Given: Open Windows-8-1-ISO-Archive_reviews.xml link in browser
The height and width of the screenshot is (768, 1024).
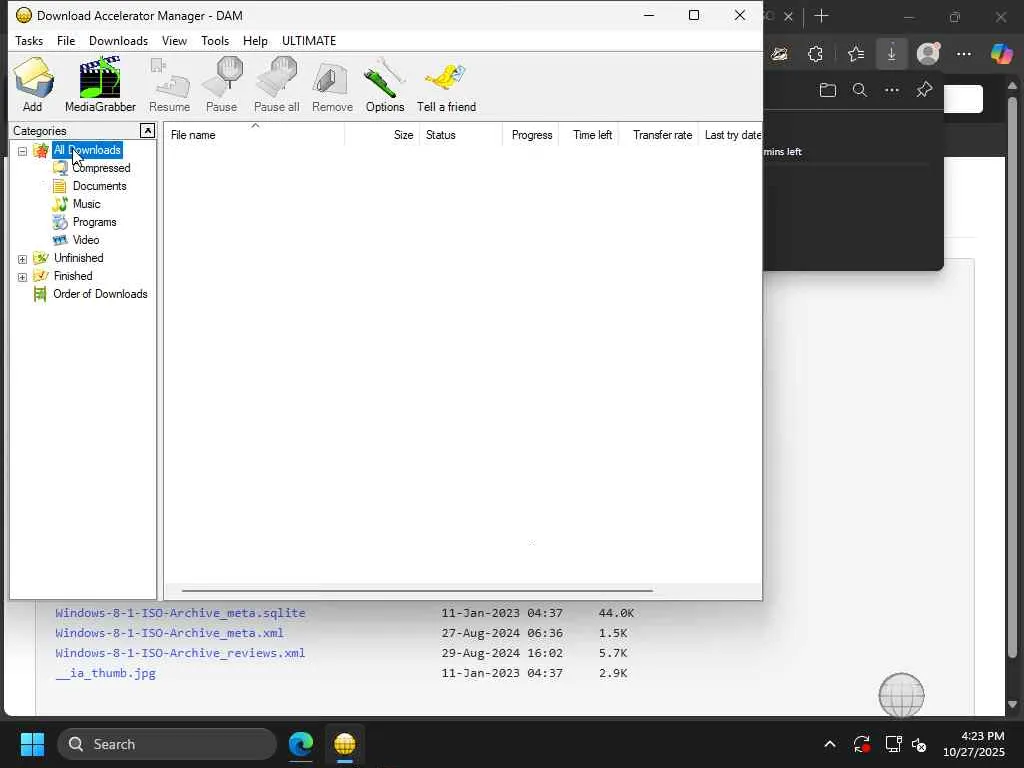Looking at the screenshot, I should pos(180,652).
